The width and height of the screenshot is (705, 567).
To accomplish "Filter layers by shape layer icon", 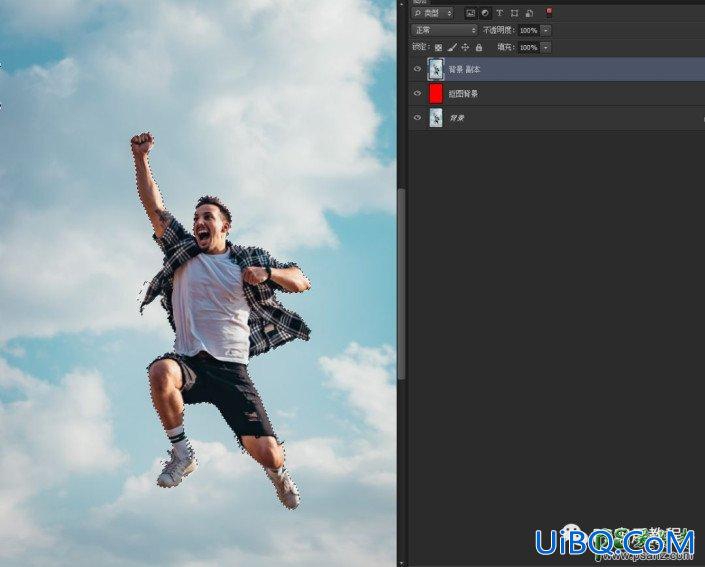I will (514, 13).
